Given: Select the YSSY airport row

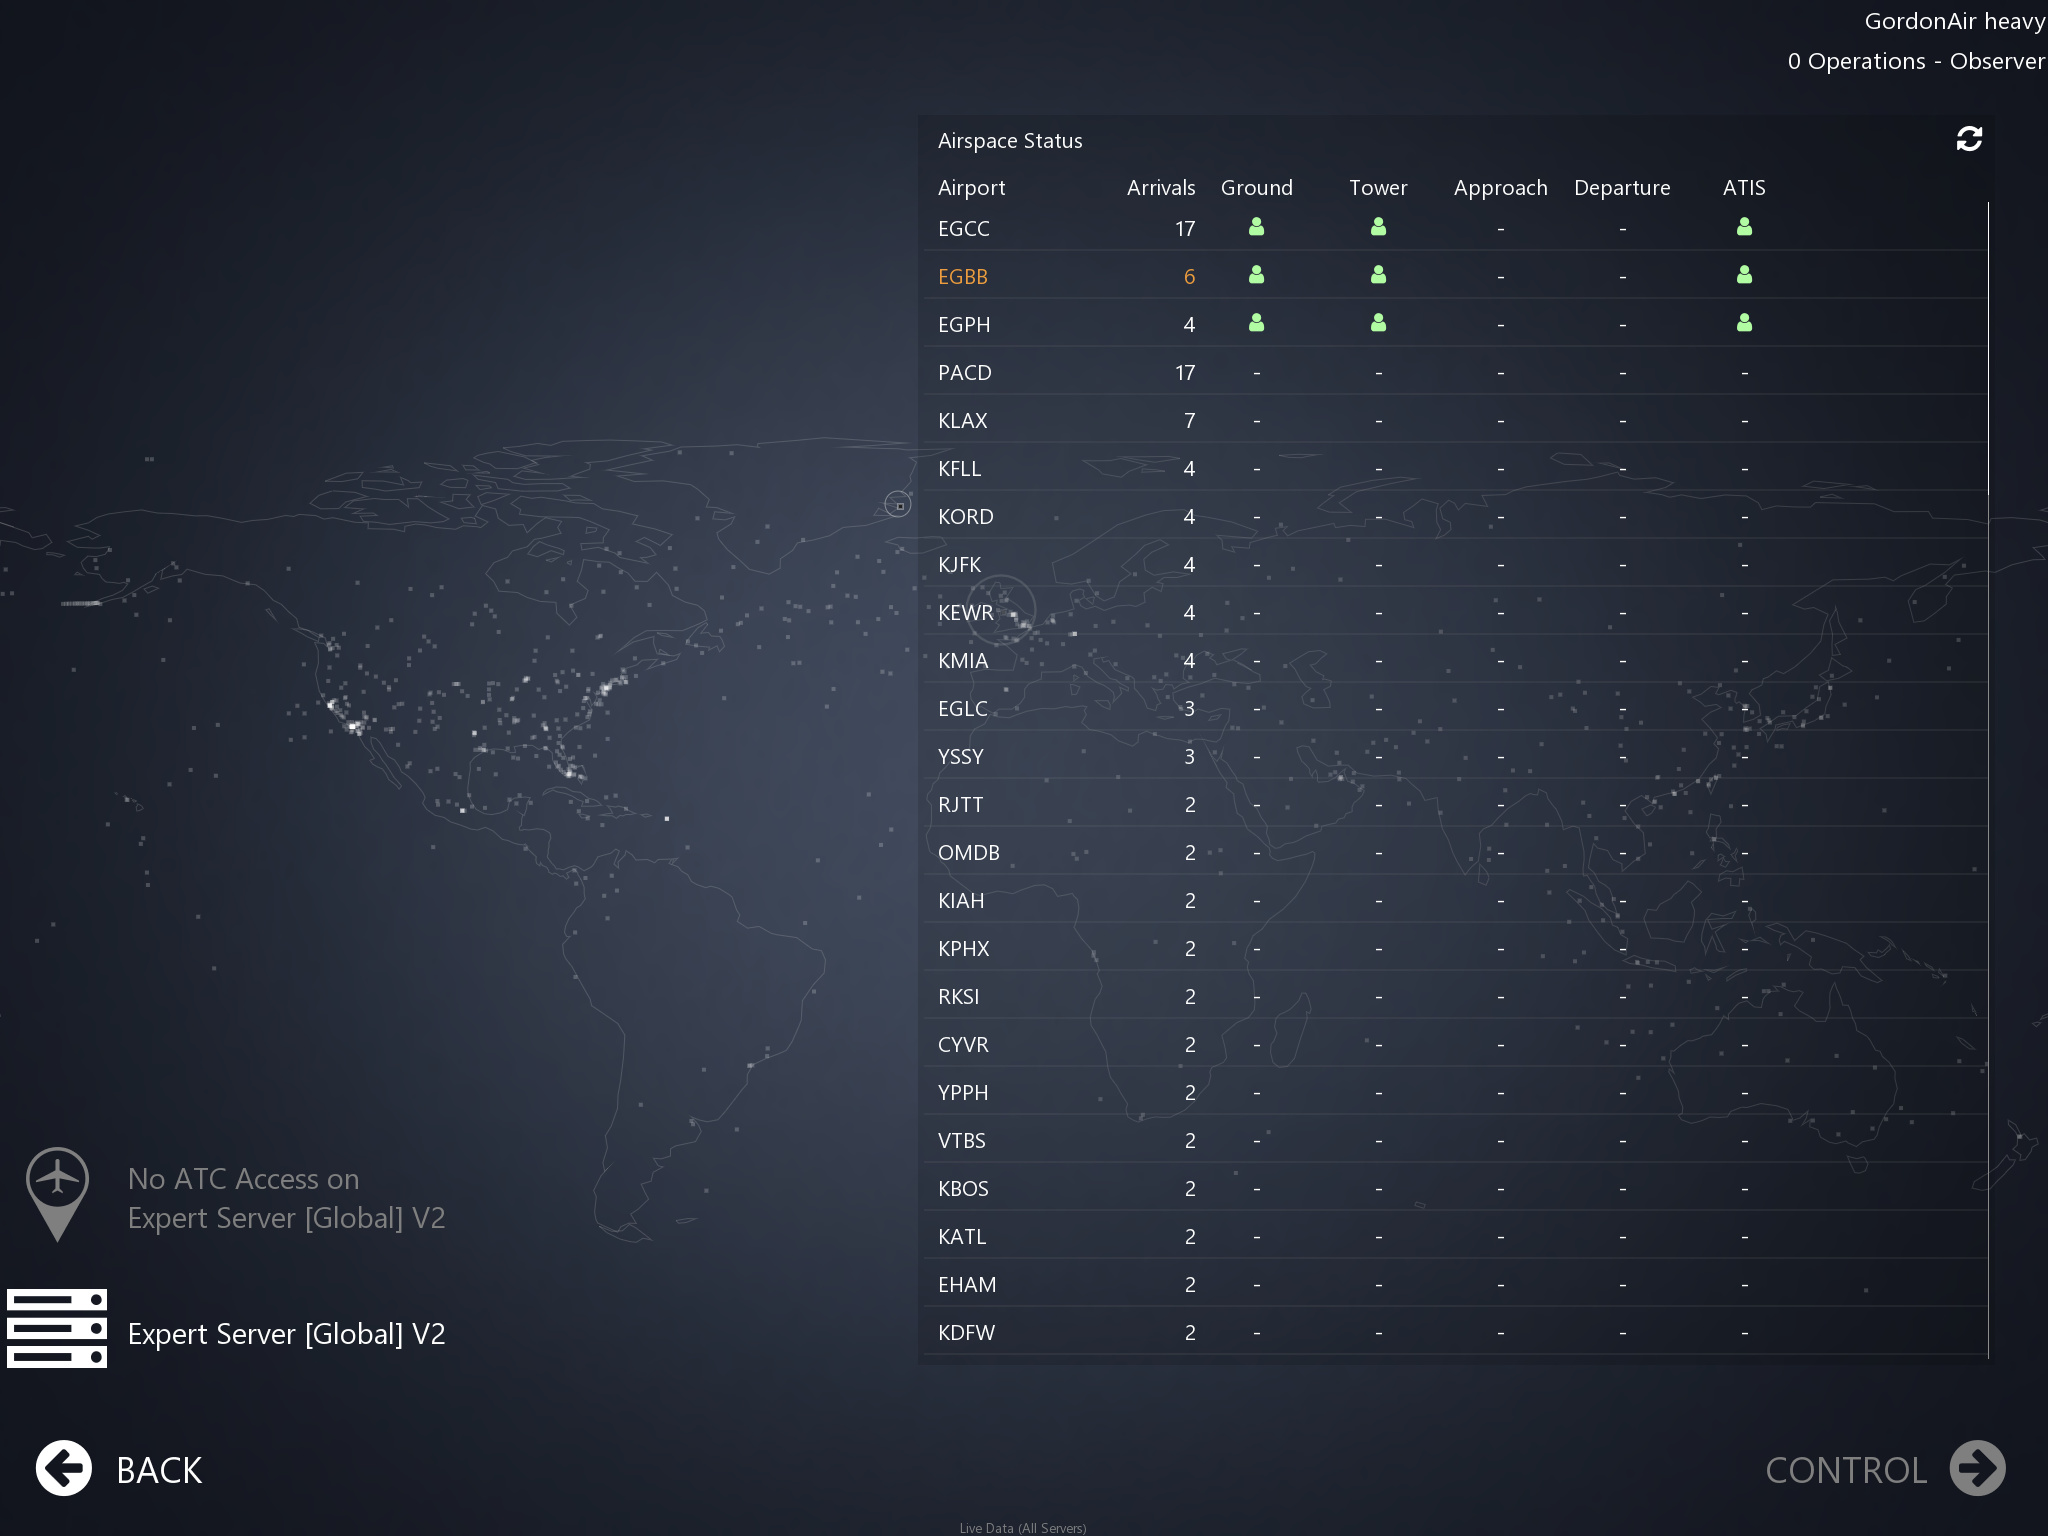Looking at the screenshot, I should coord(961,757).
